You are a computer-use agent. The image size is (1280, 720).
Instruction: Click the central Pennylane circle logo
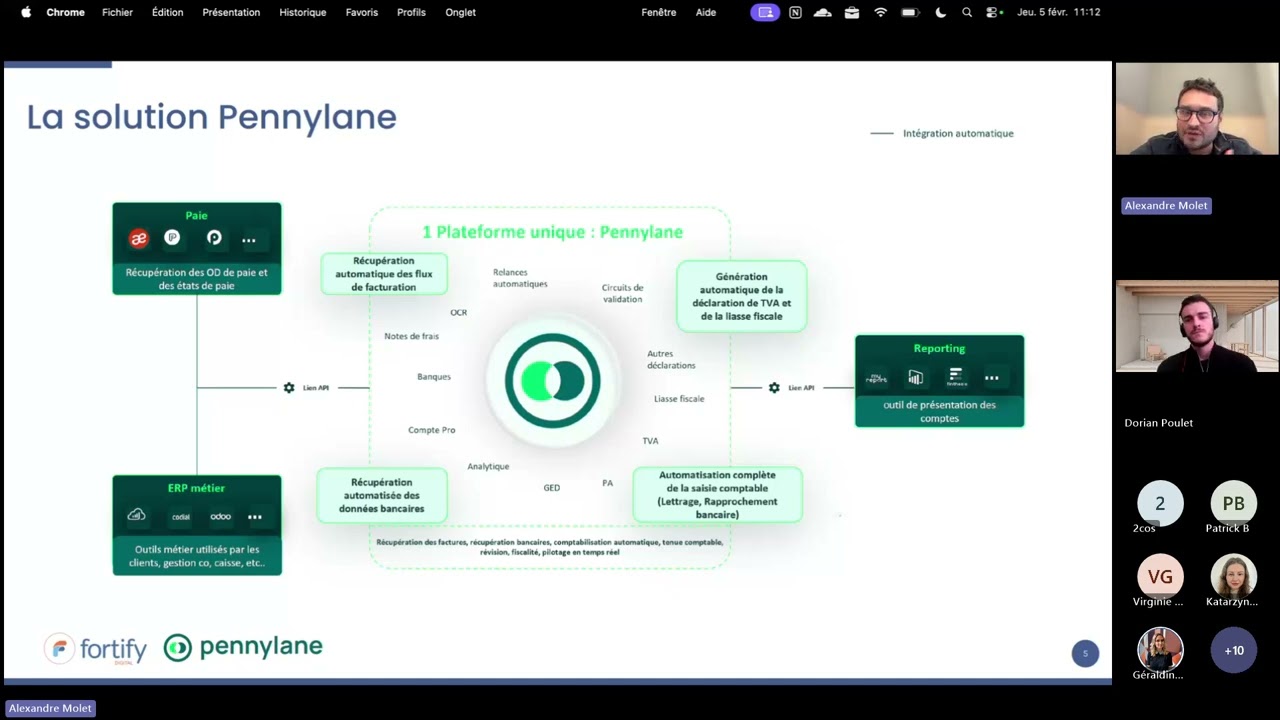point(552,381)
